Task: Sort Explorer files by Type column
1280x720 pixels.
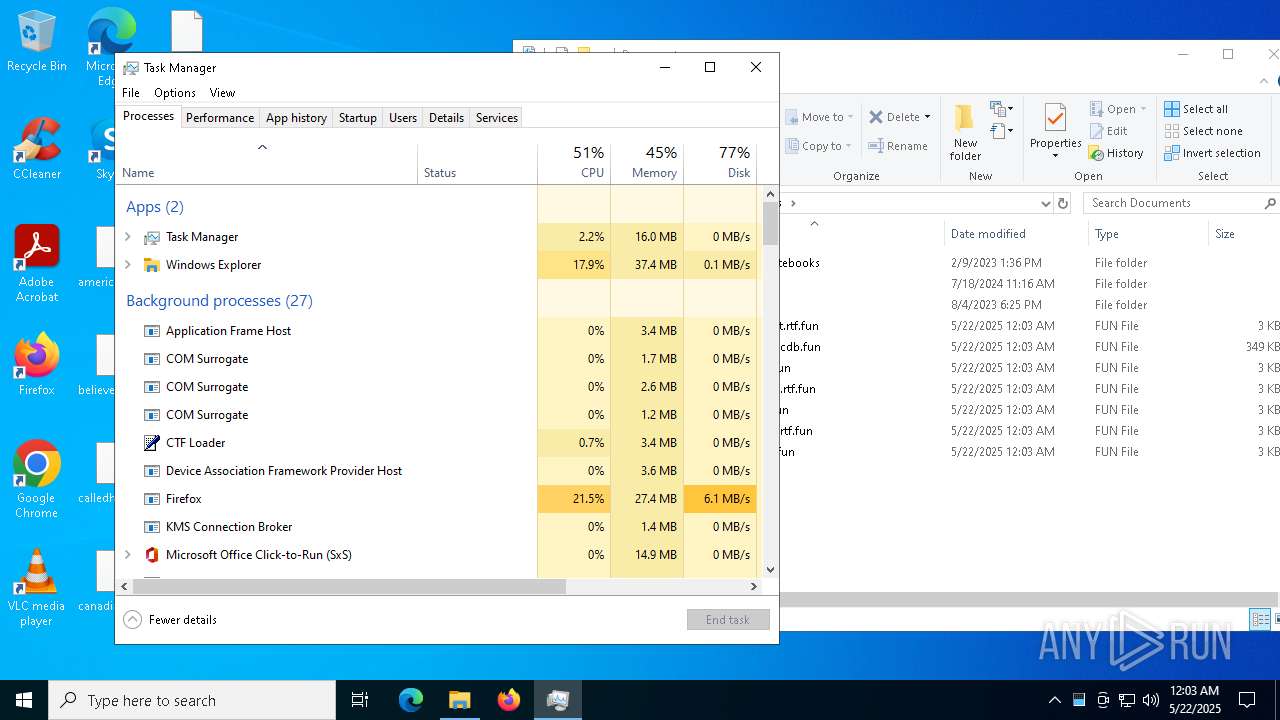Action: pyautogui.click(x=1148, y=234)
